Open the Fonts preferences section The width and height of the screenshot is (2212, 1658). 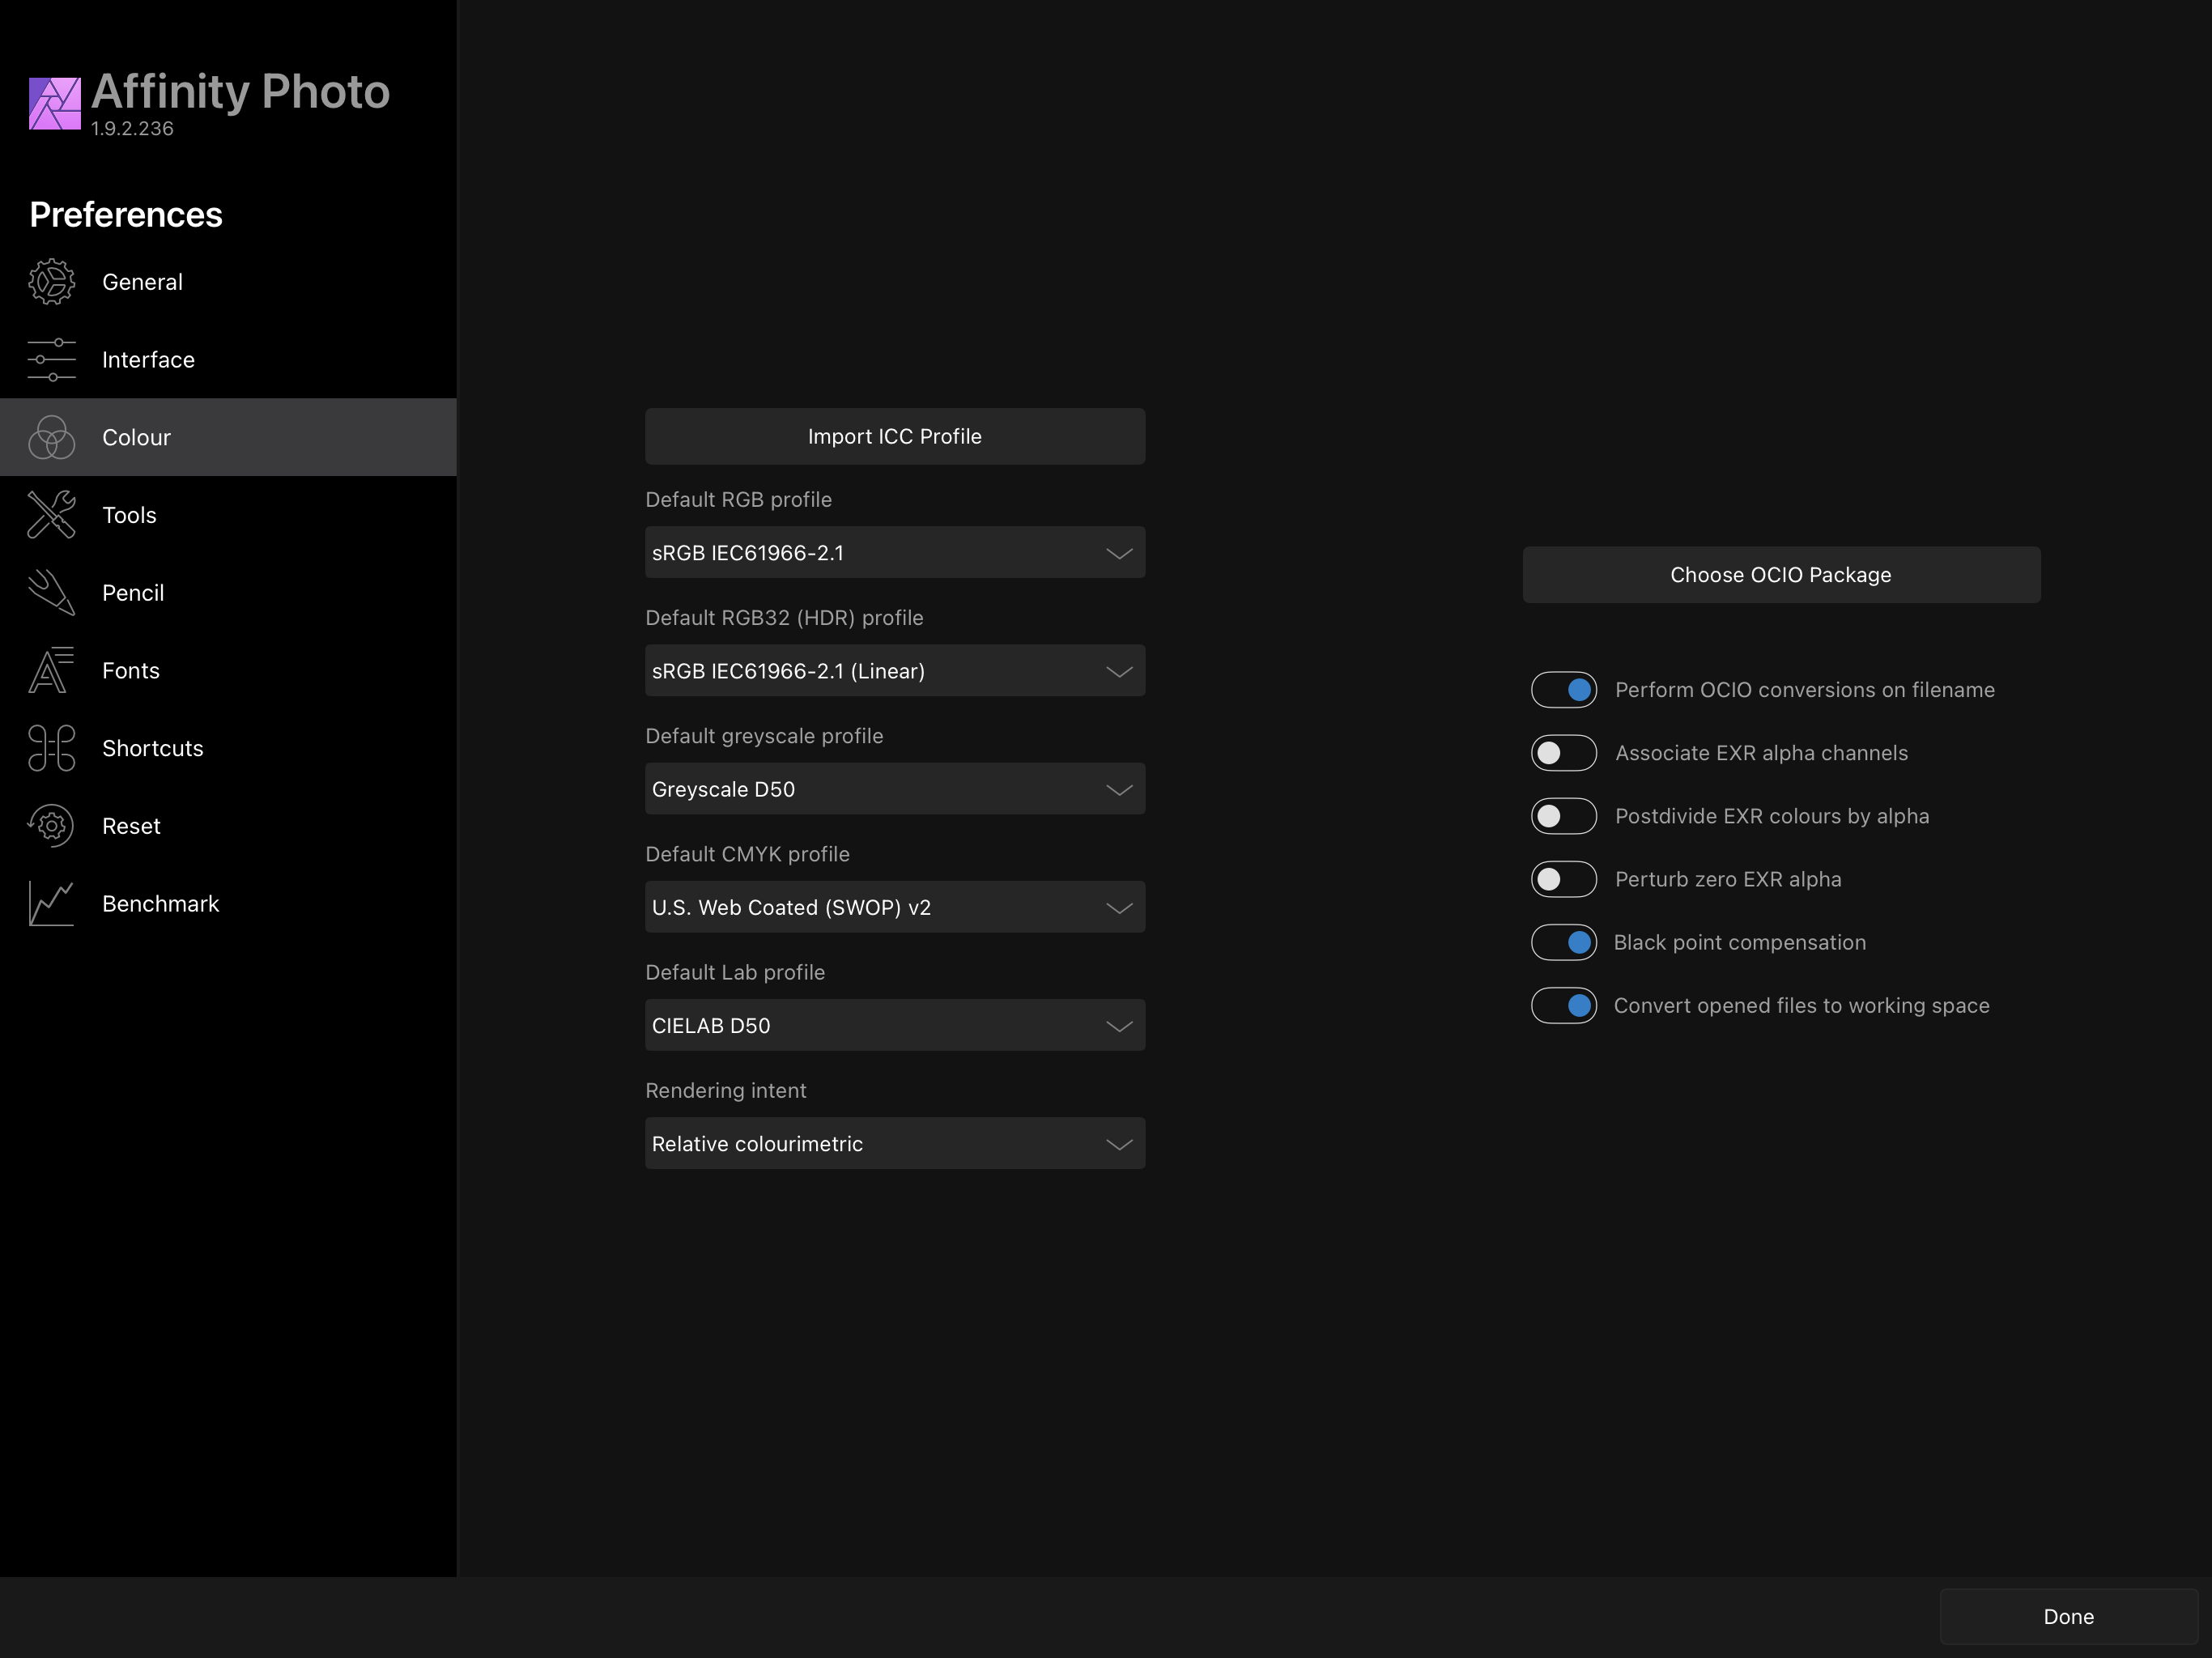pos(228,671)
